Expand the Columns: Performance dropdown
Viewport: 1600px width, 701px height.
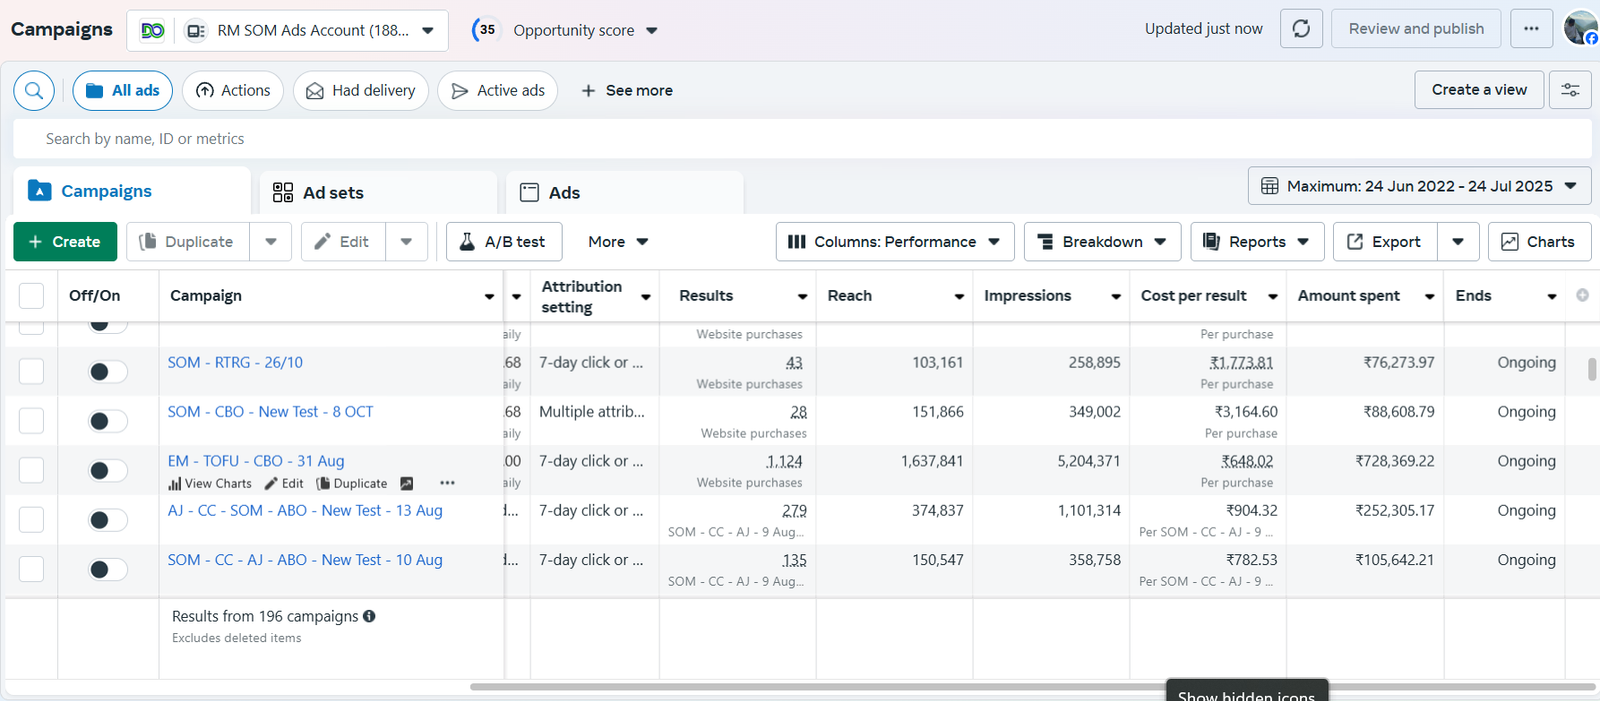894,242
